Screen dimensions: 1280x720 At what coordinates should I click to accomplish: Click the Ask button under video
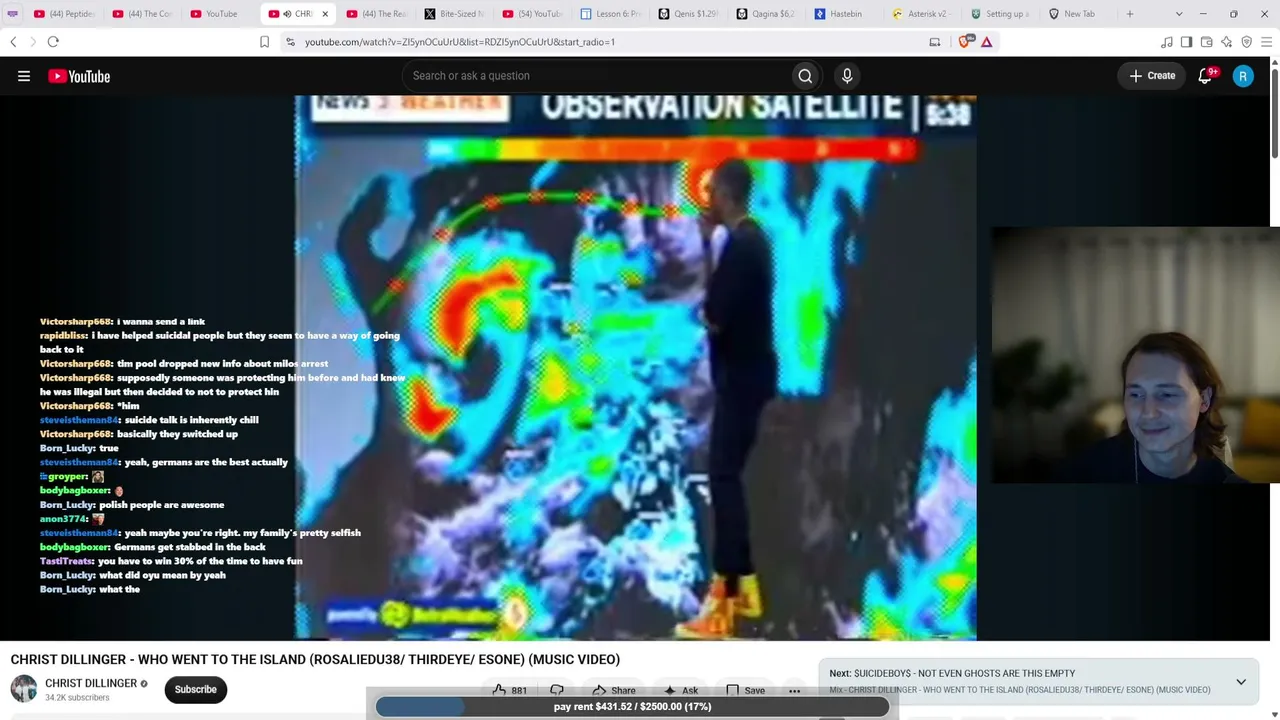pyautogui.click(x=680, y=690)
